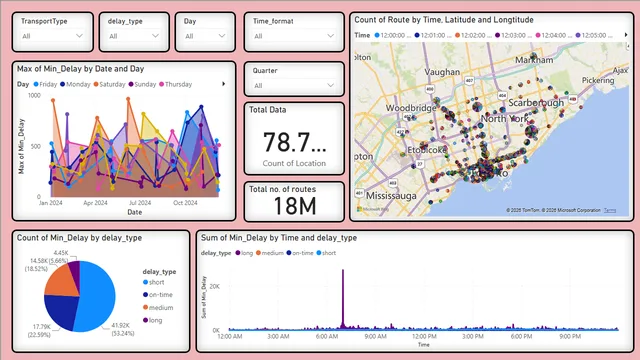Image resolution: width=640 pixels, height=360 pixels.
Task: Click the Jul 2024 axis label
Action: (x=140, y=203)
